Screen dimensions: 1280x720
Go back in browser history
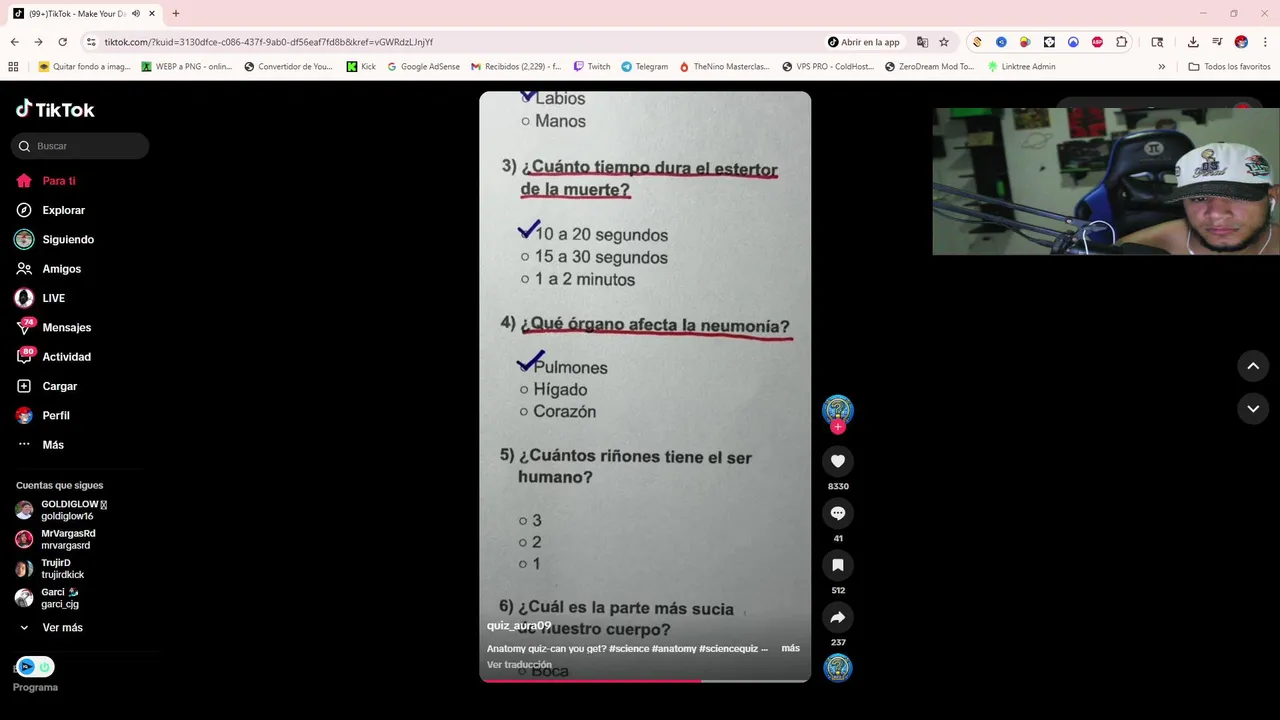(14, 42)
